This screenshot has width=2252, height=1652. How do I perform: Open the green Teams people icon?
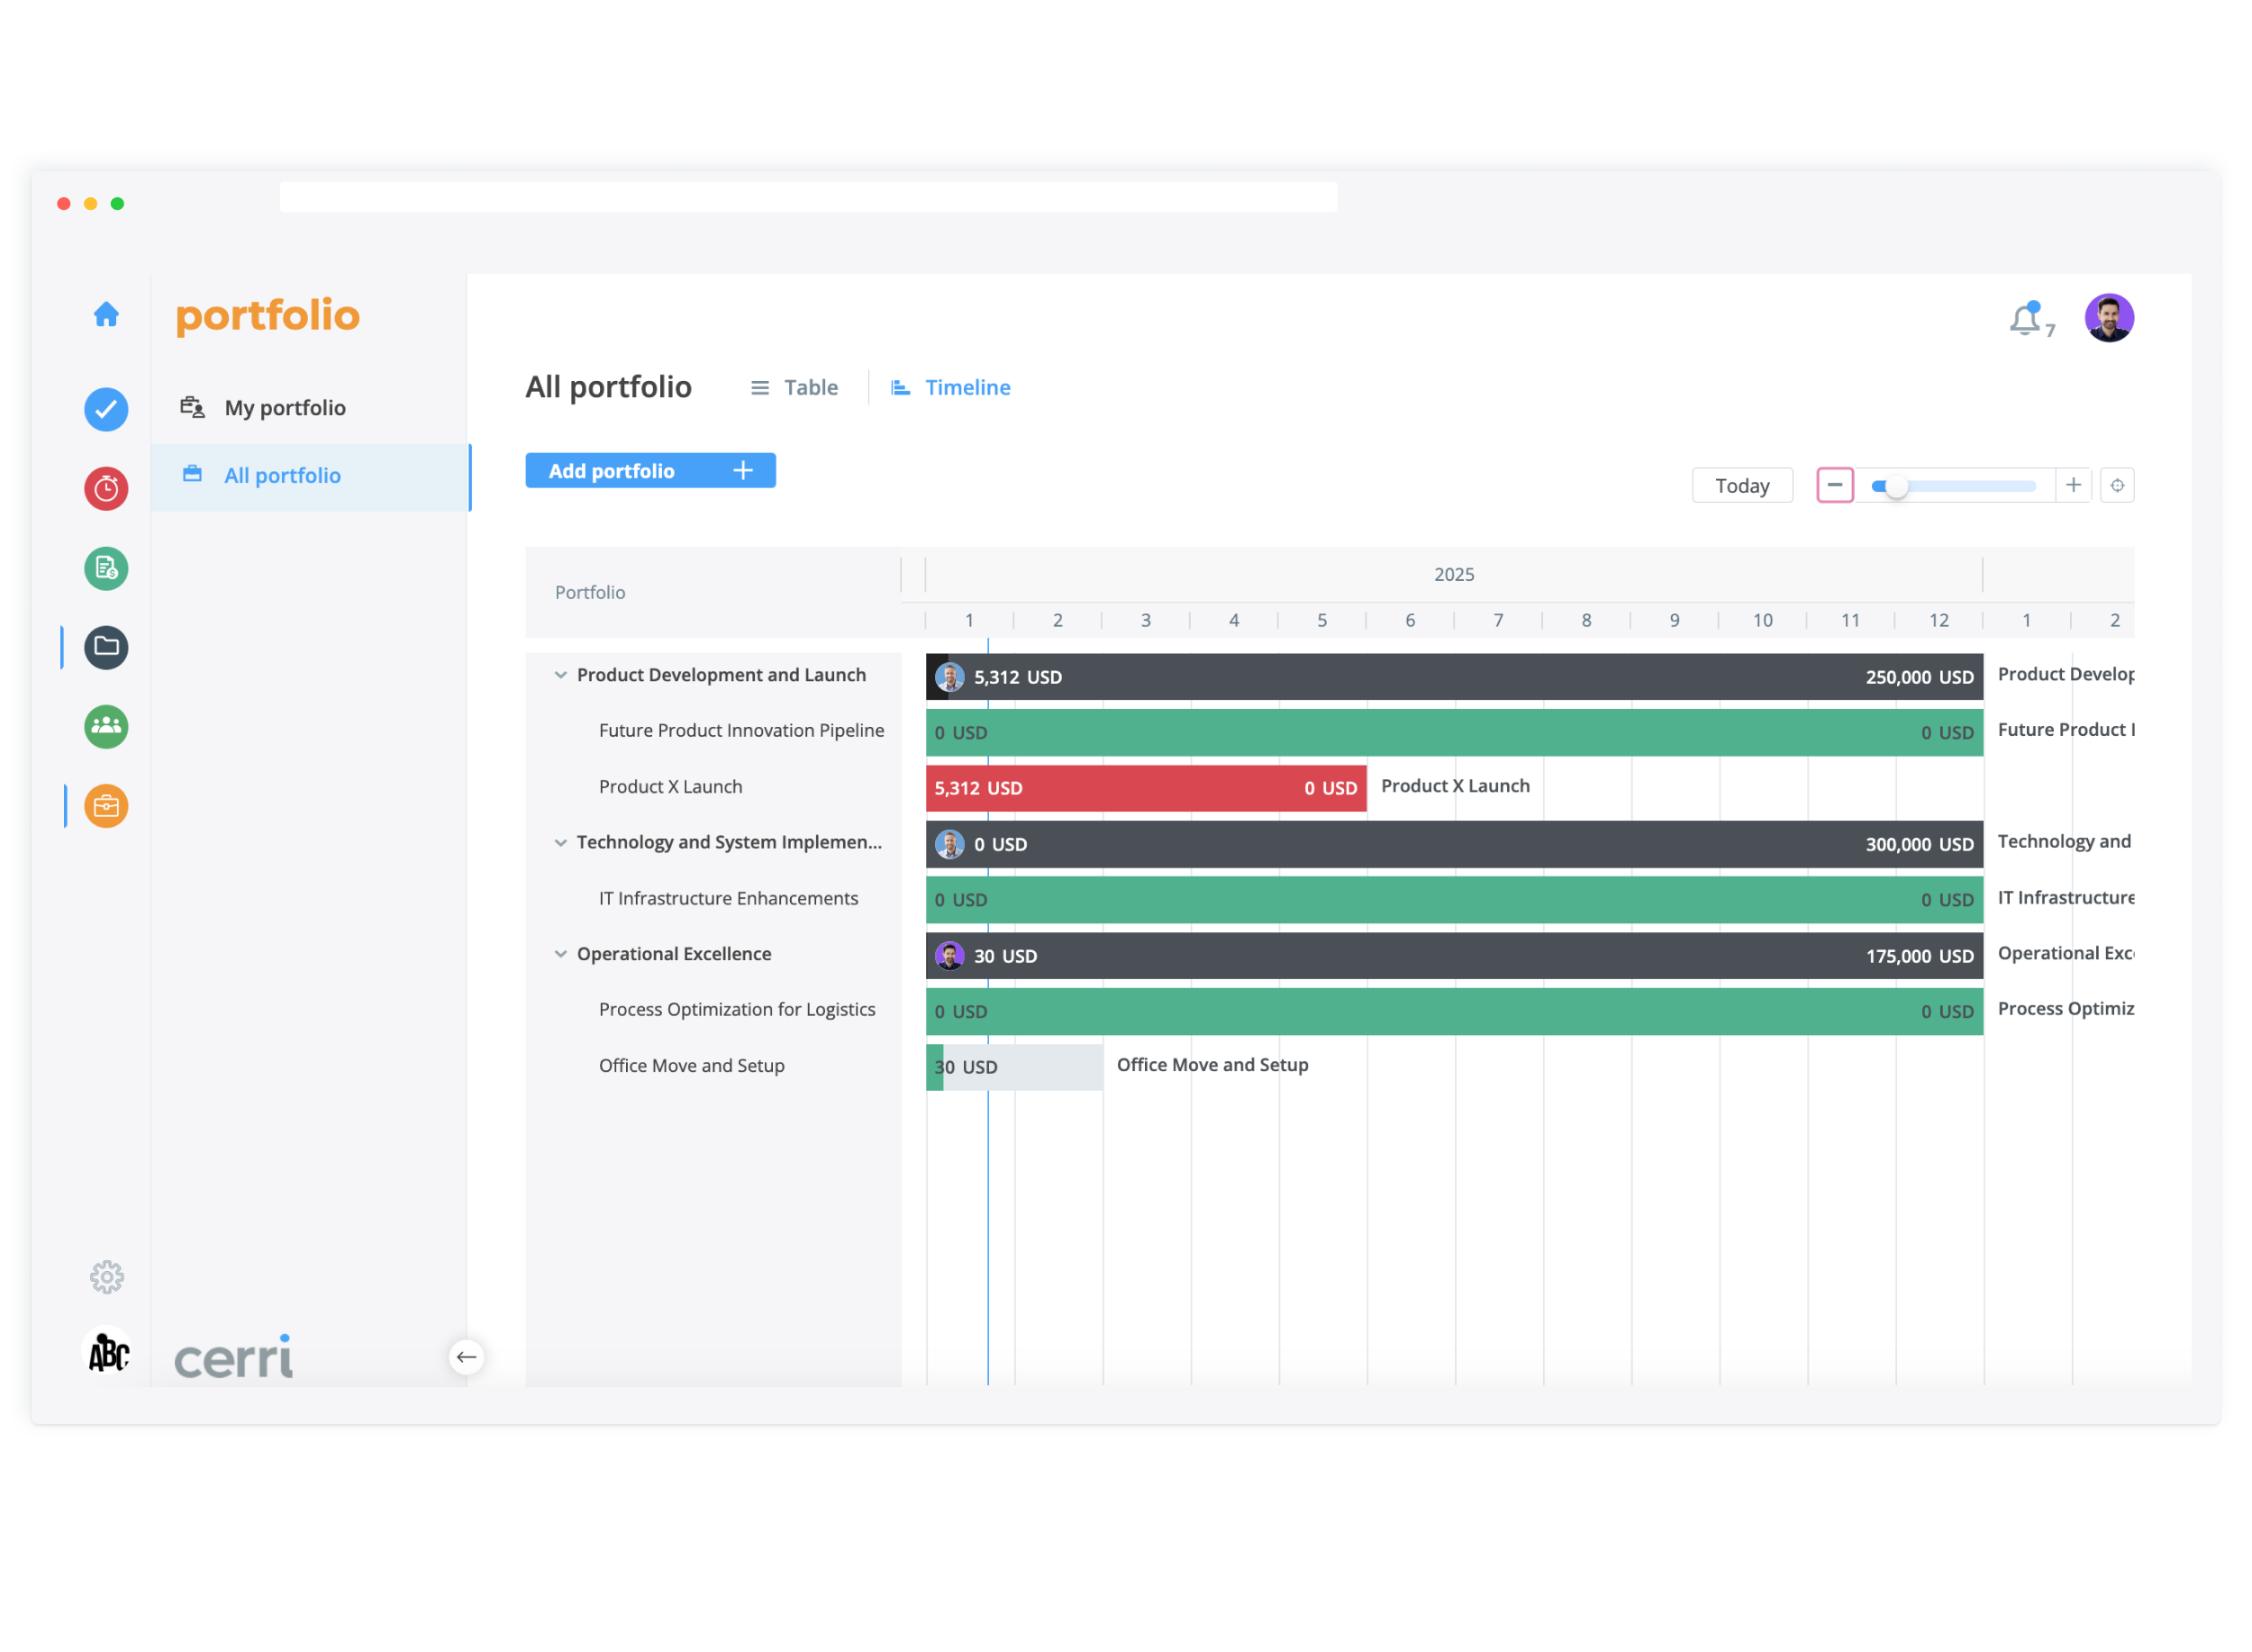coord(106,727)
